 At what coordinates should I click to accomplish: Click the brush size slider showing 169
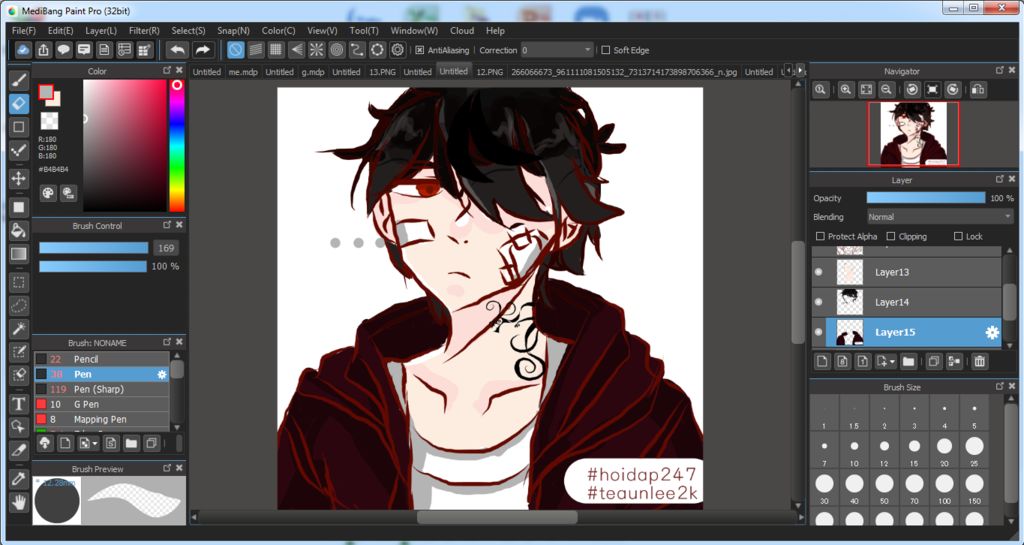(93, 248)
